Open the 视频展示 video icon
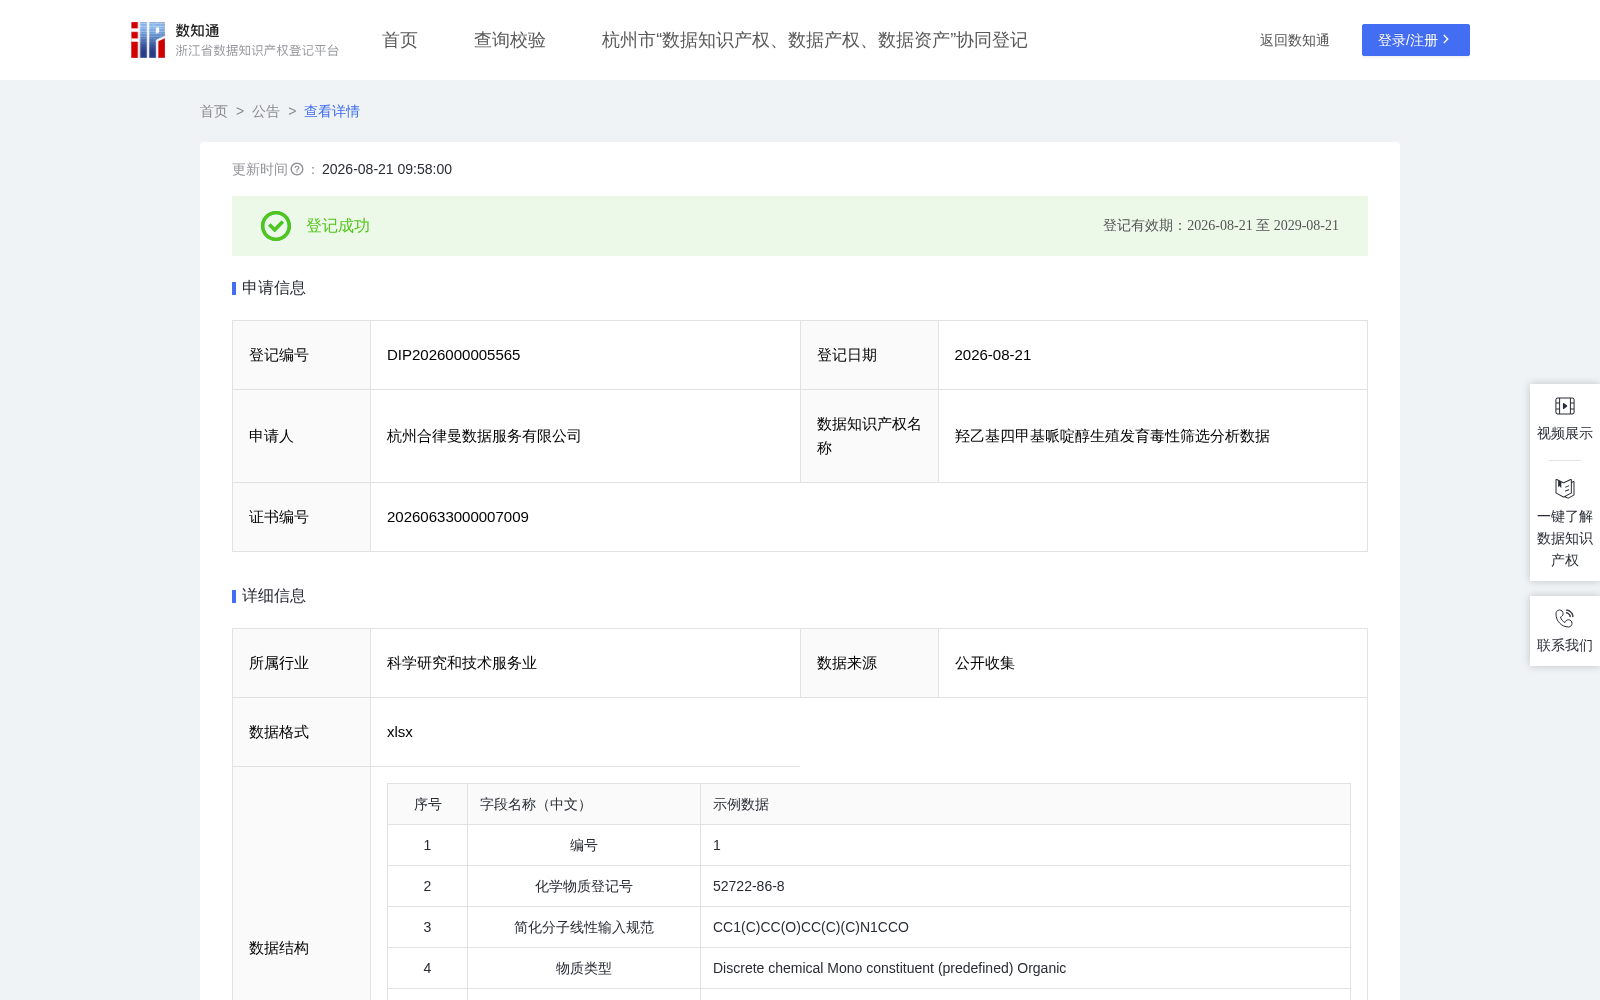This screenshot has height=1000, width=1600. (x=1565, y=406)
